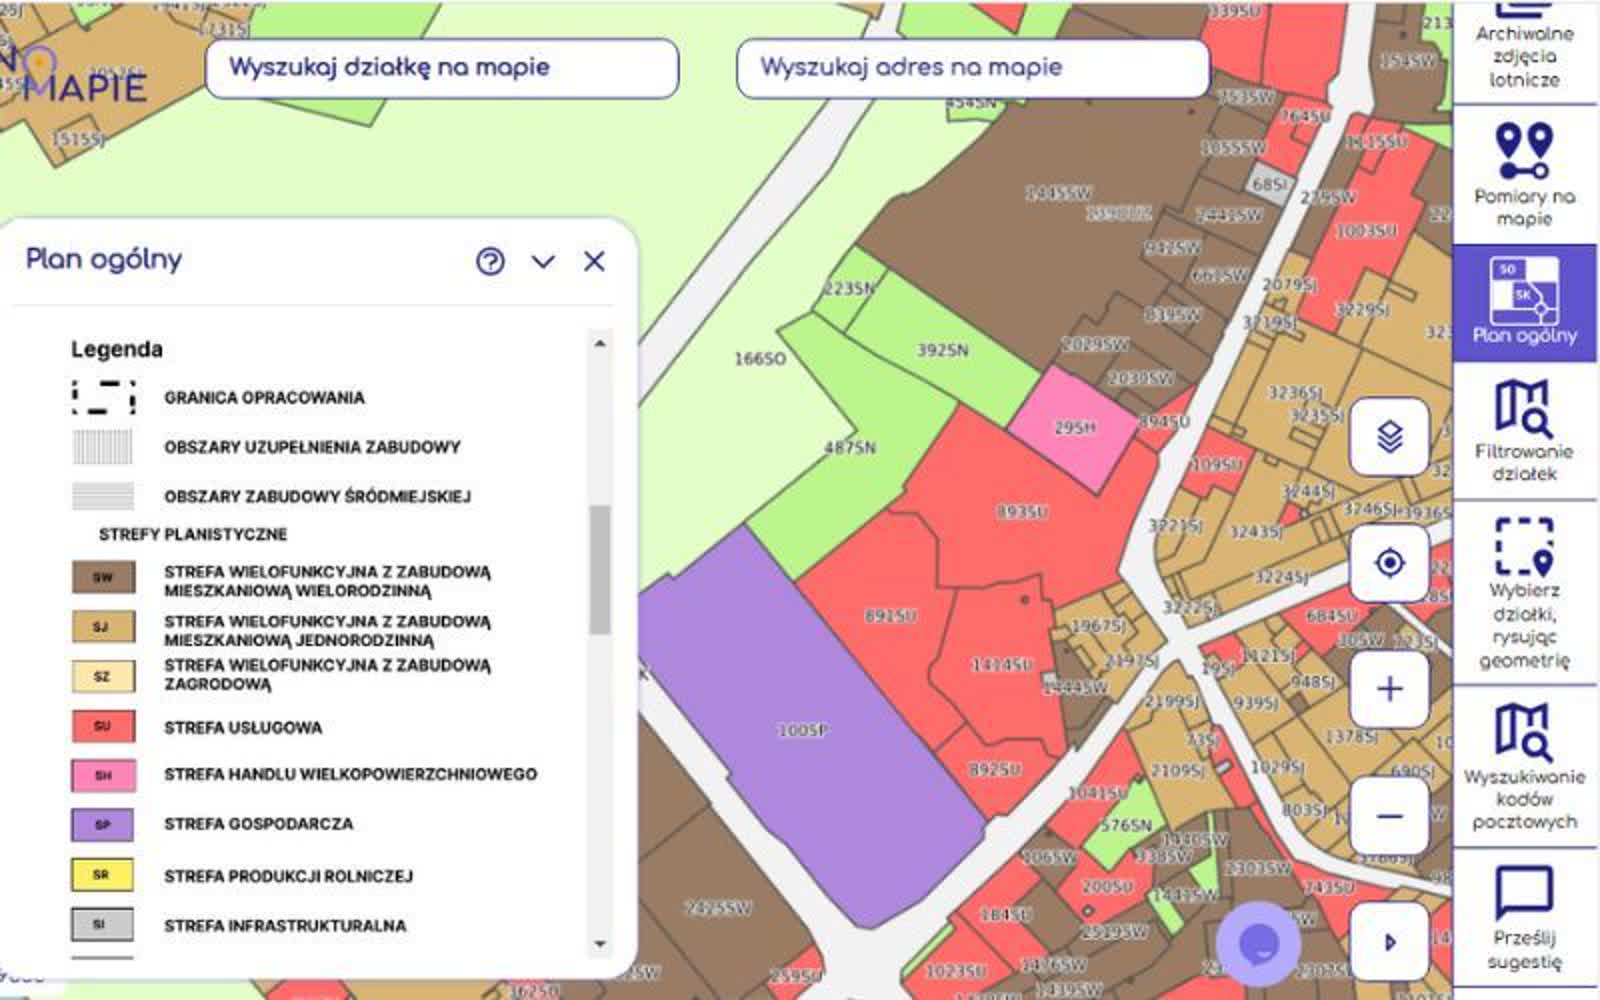1600x1000 pixels.
Task: Collapse the Plan ogólny panel chevron
Action: pyautogui.click(x=543, y=262)
